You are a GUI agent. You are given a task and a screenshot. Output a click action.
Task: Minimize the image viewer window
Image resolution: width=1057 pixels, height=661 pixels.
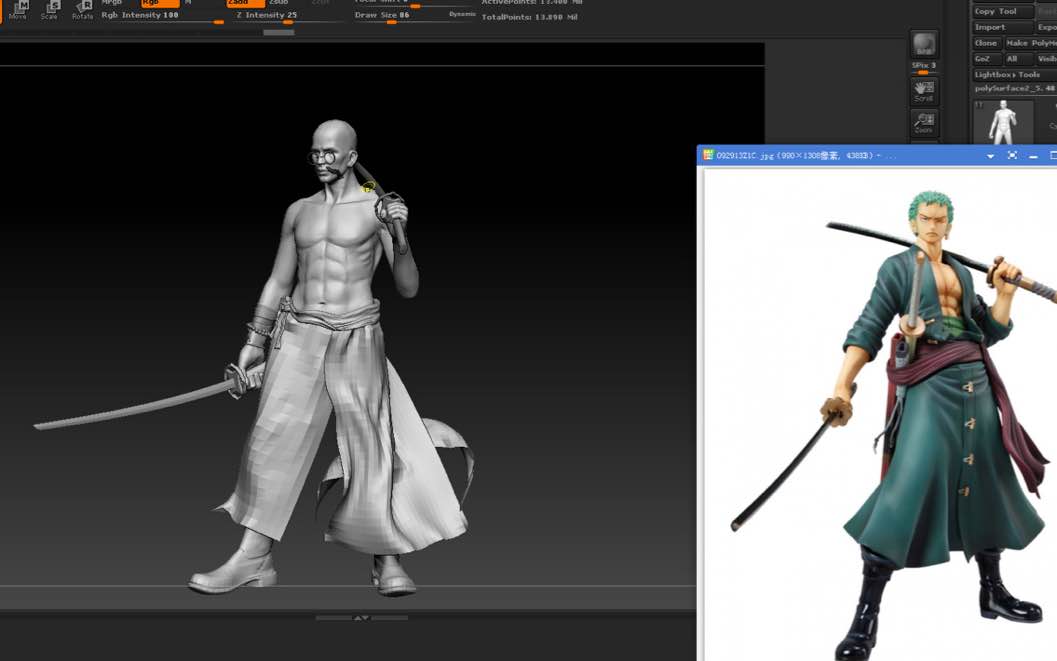pyautogui.click(x=1033, y=156)
